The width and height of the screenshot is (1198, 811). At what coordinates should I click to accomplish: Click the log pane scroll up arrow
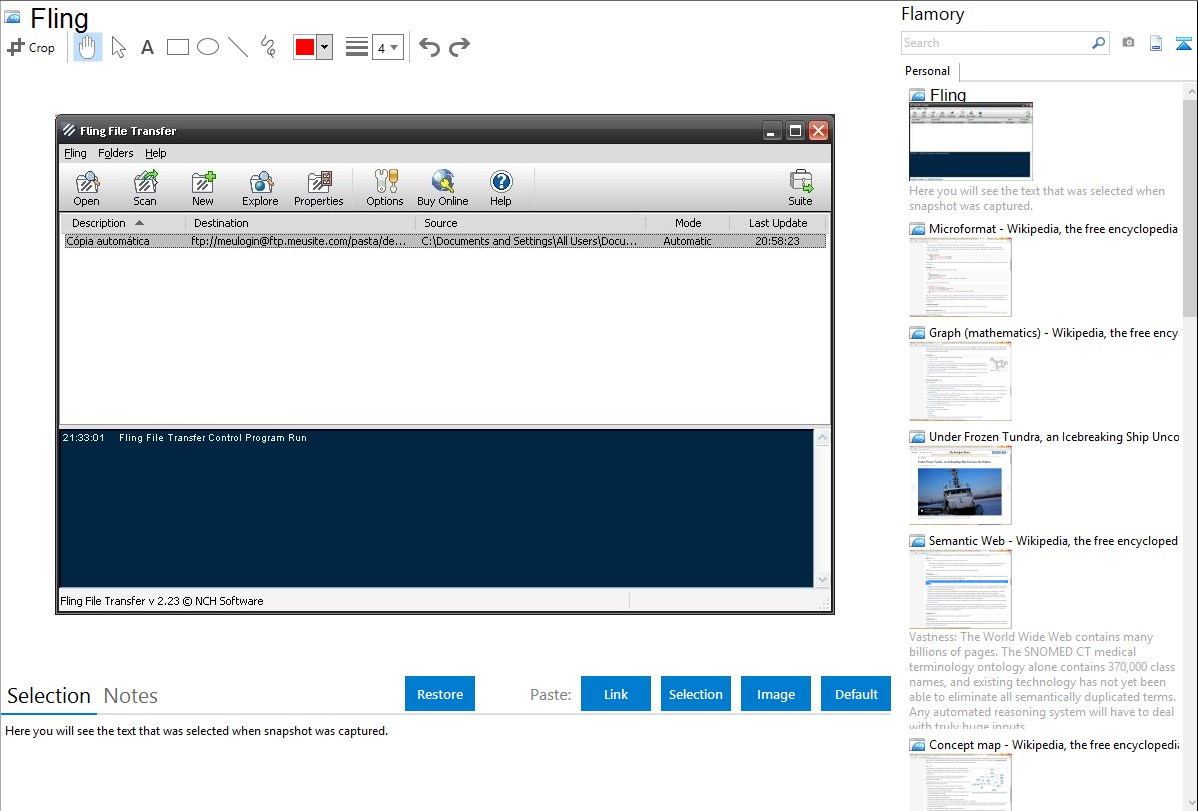pyautogui.click(x=822, y=438)
